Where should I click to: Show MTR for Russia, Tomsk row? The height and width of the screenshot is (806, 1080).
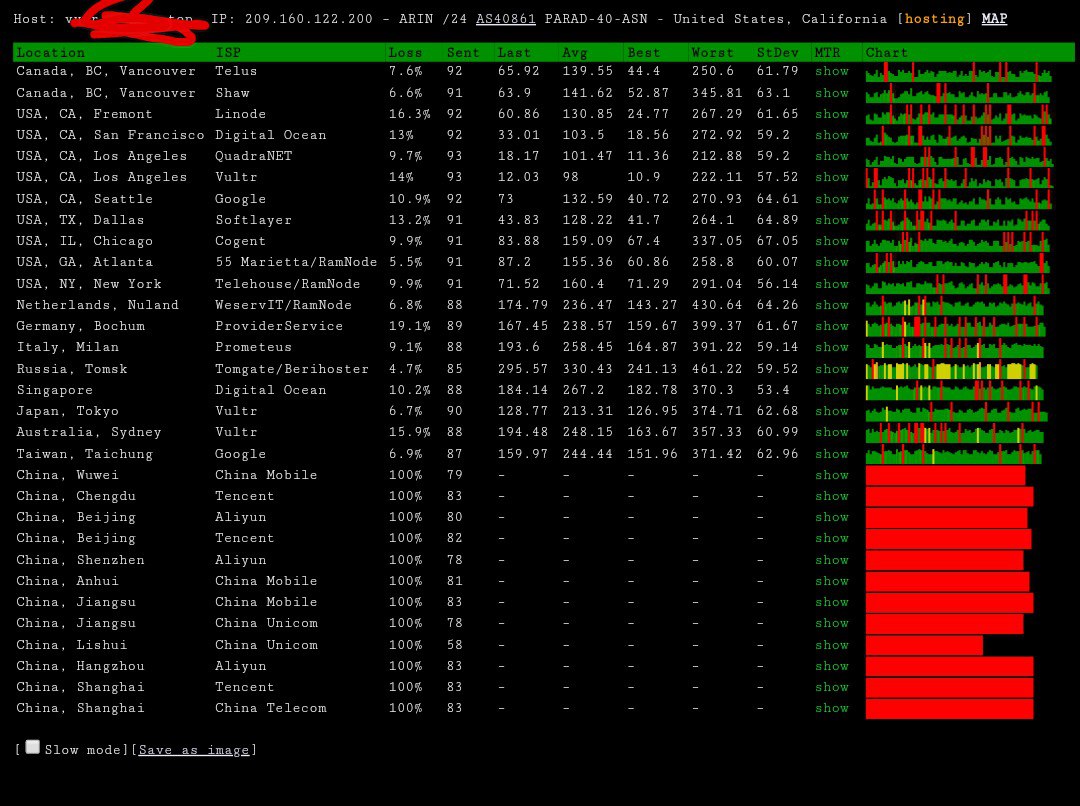[831, 369]
